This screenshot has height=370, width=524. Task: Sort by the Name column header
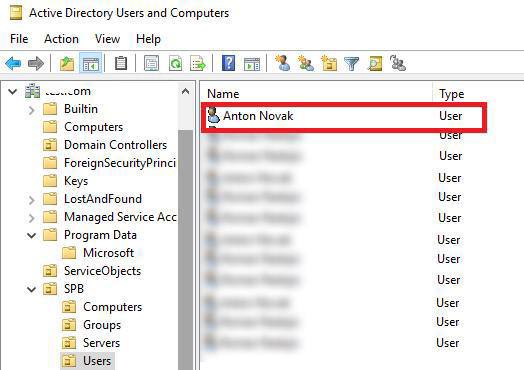tap(223, 94)
